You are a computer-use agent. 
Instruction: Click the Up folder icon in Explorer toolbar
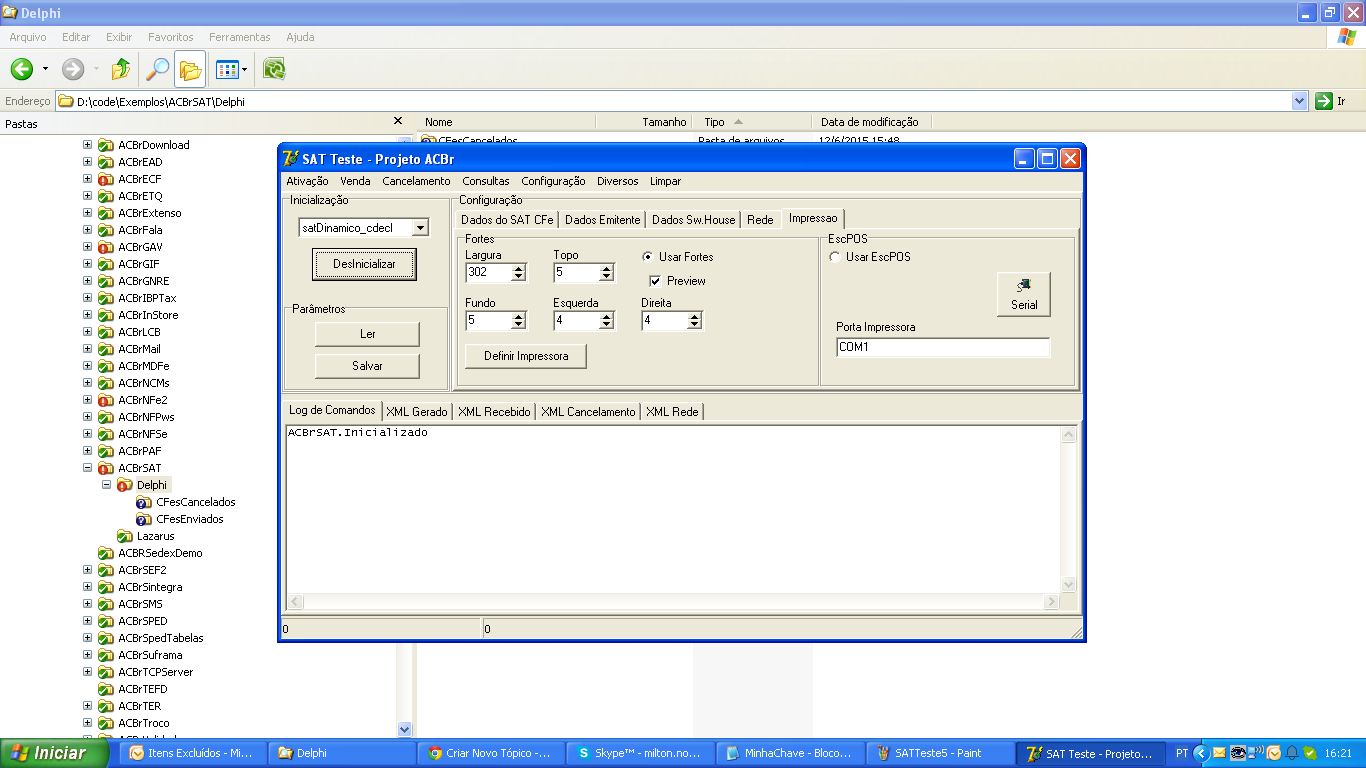(121, 69)
